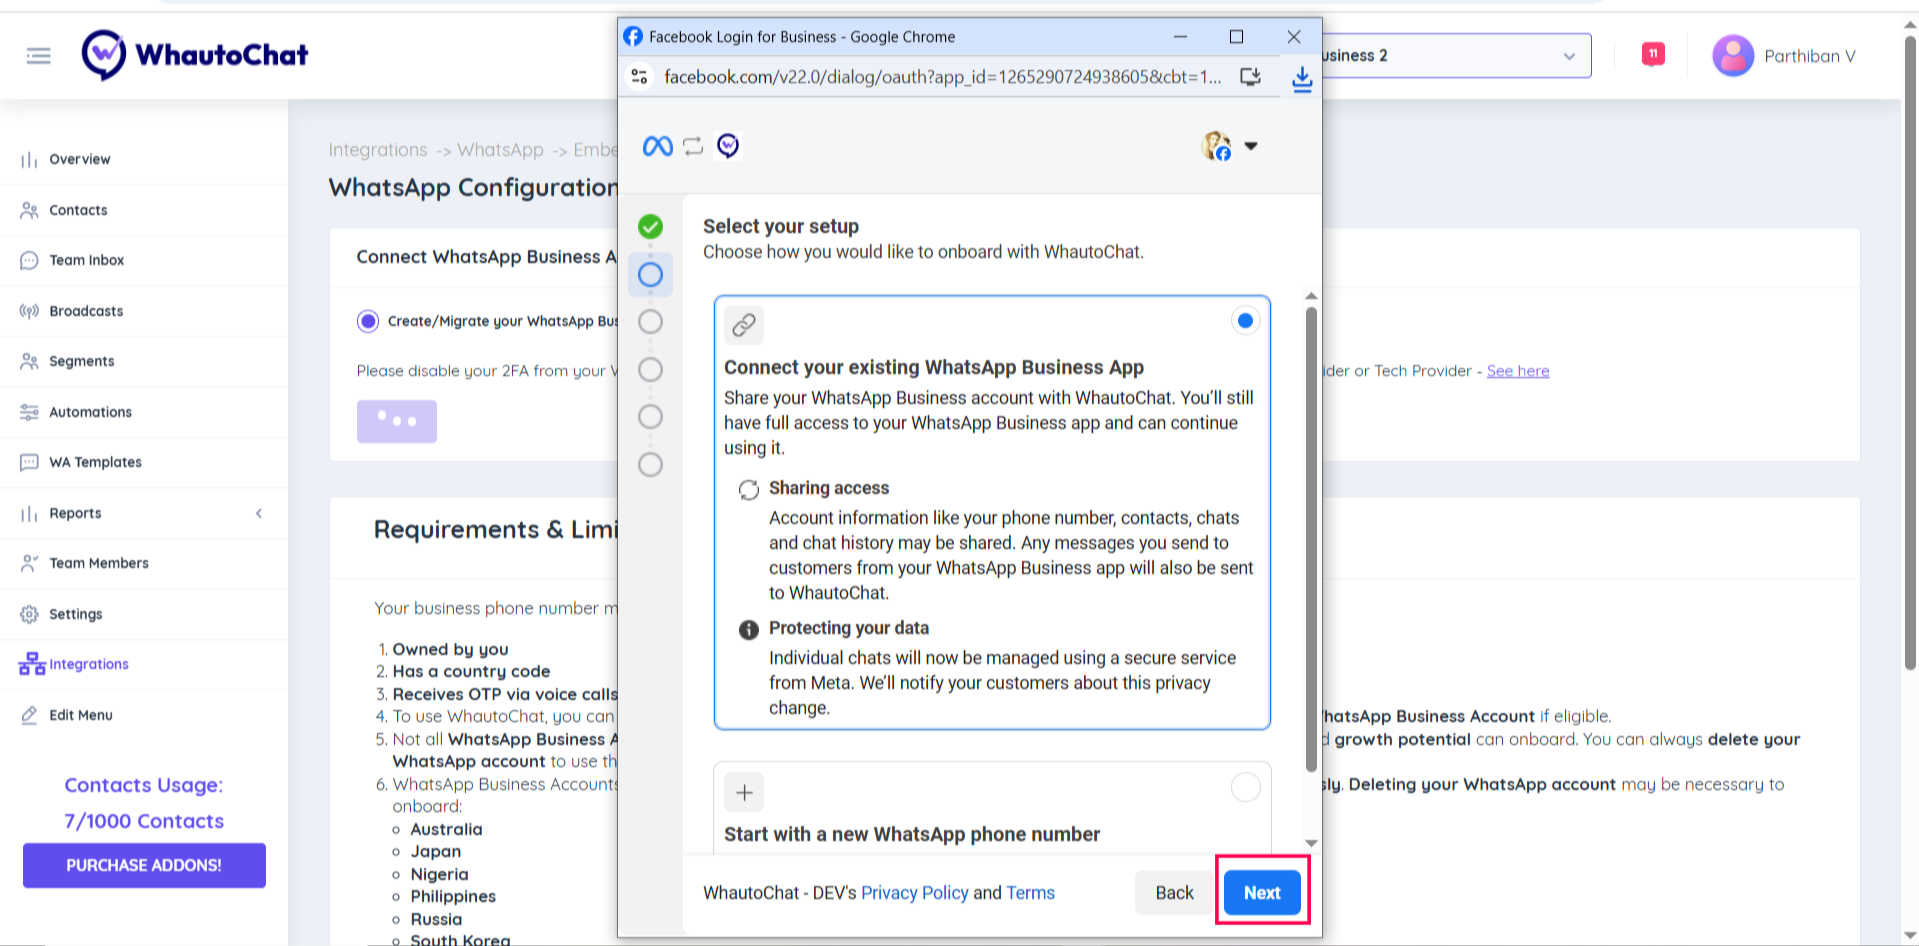Viewport: 1919px width, 946px height.
Task: Click the facebook.com URL in popup address bar
Action: [x=942, y=77]
